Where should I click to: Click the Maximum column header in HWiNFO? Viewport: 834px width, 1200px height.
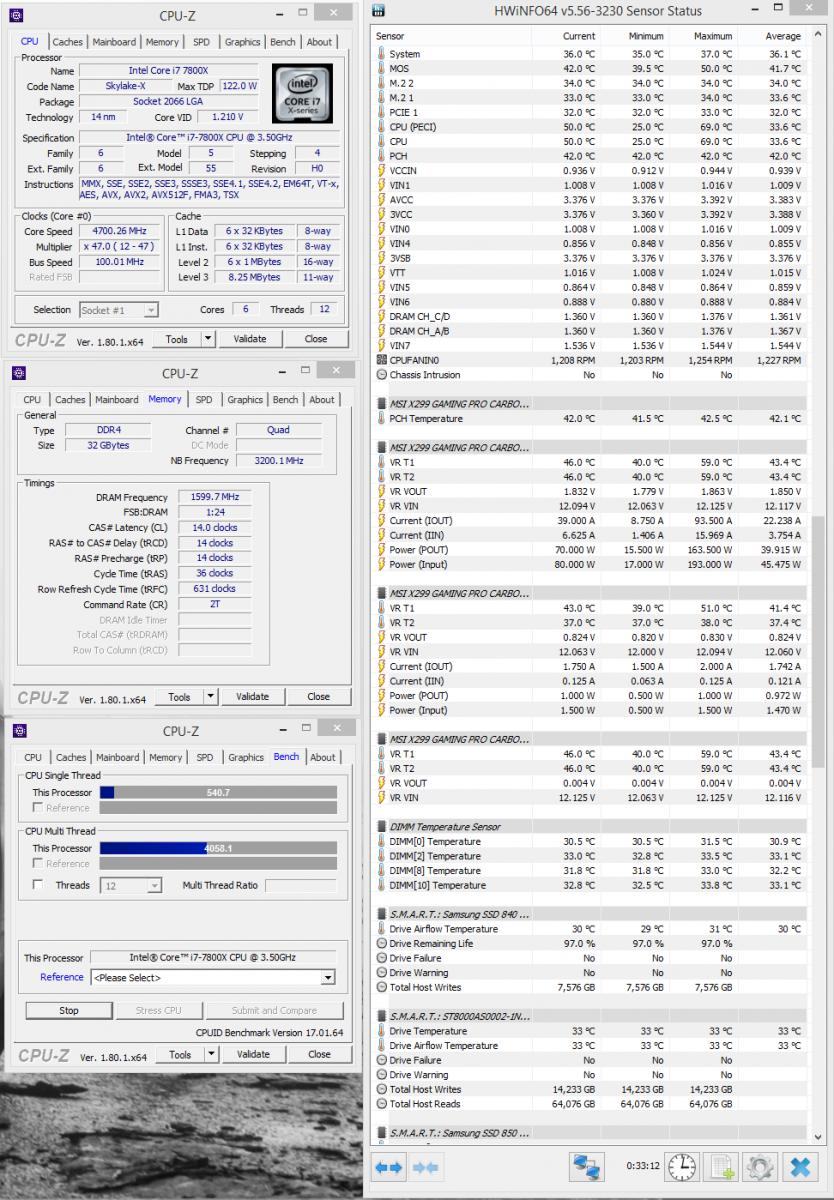pyautogui.click(x=713, y=36)
